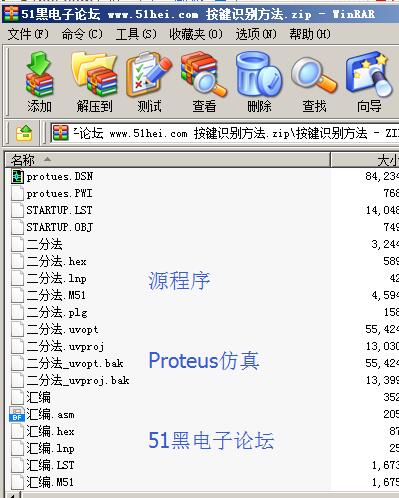
Task: Sort by the 大小 size column header
Action: click(x=365, y=160)
